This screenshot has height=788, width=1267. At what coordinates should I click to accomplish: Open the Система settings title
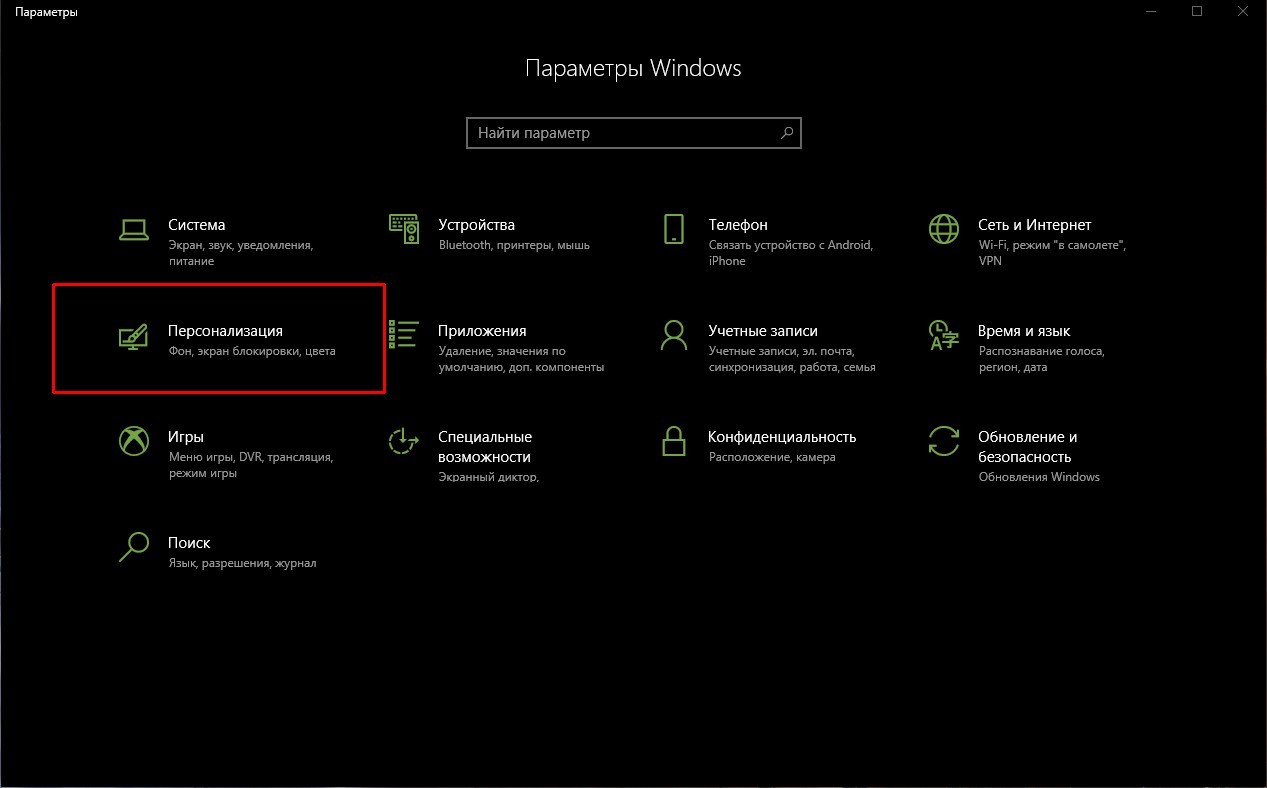tap(197, 225)
